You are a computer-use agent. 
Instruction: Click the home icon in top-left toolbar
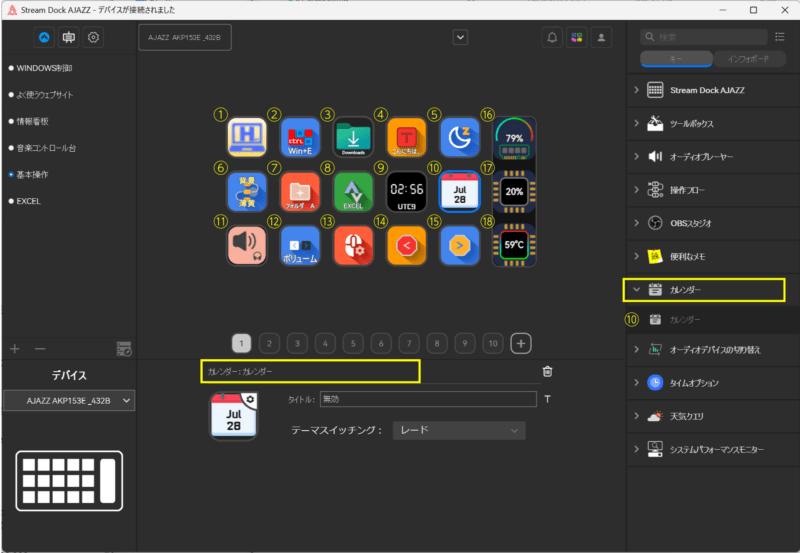(44, 37)
